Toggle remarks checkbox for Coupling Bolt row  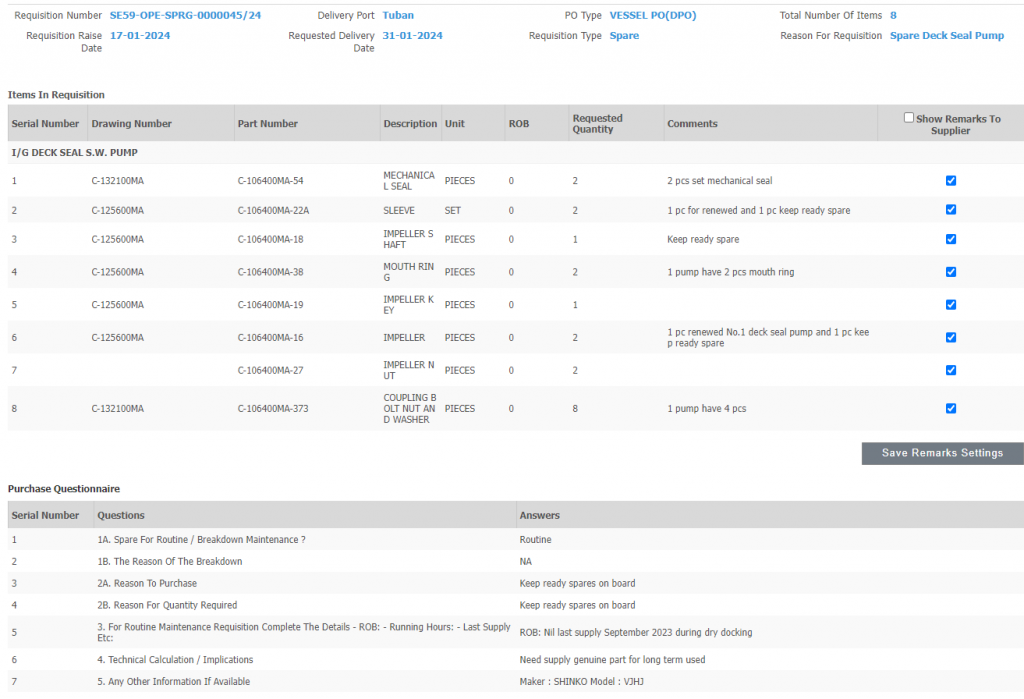951,409
